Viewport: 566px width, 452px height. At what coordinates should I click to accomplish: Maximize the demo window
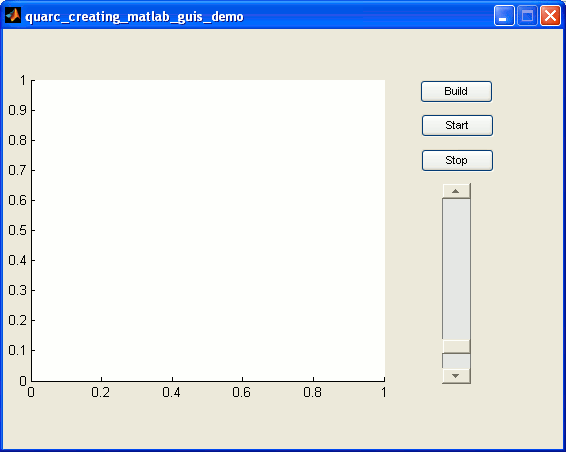[527, 16]
